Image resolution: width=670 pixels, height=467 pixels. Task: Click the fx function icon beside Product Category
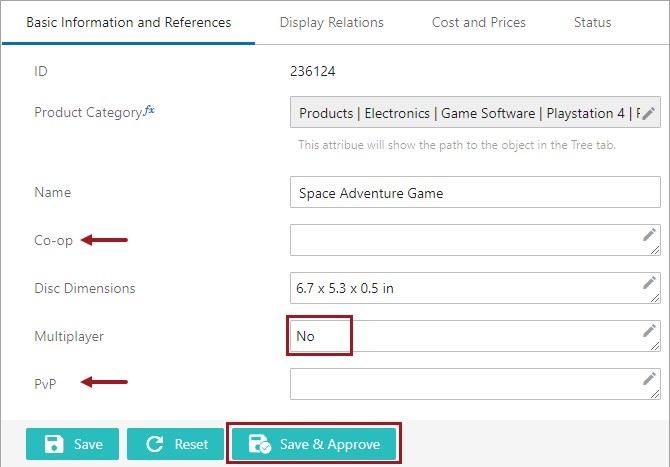click(149, 110)
